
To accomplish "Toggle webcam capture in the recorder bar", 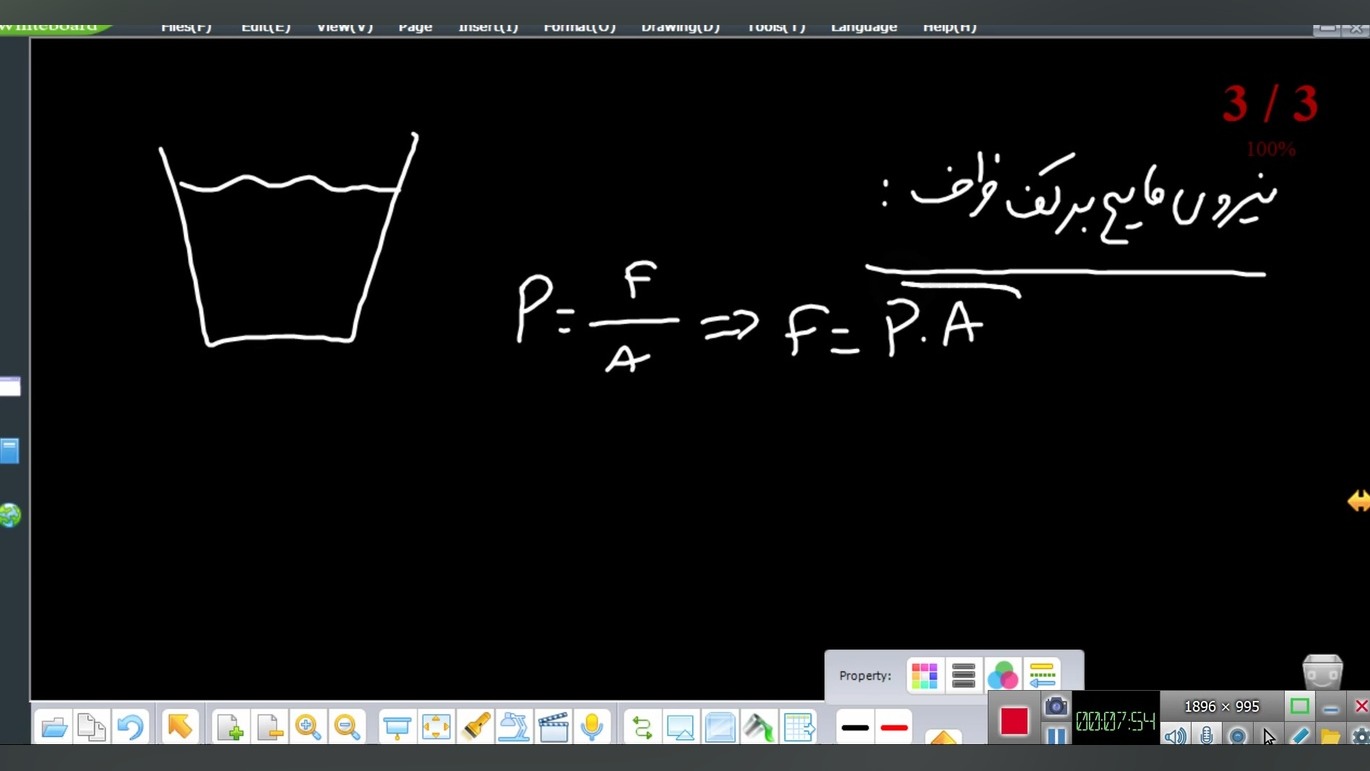I will [x=1238, y=737].
